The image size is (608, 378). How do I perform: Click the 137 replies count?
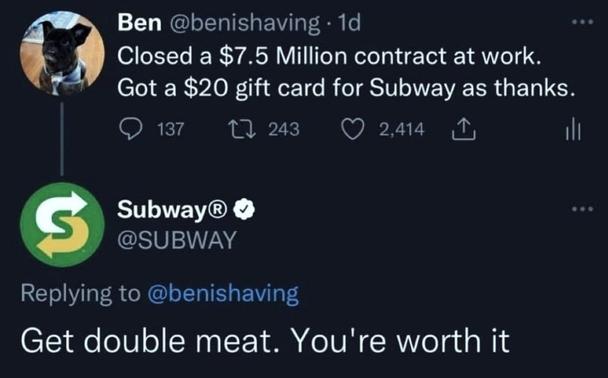[171, 129]
